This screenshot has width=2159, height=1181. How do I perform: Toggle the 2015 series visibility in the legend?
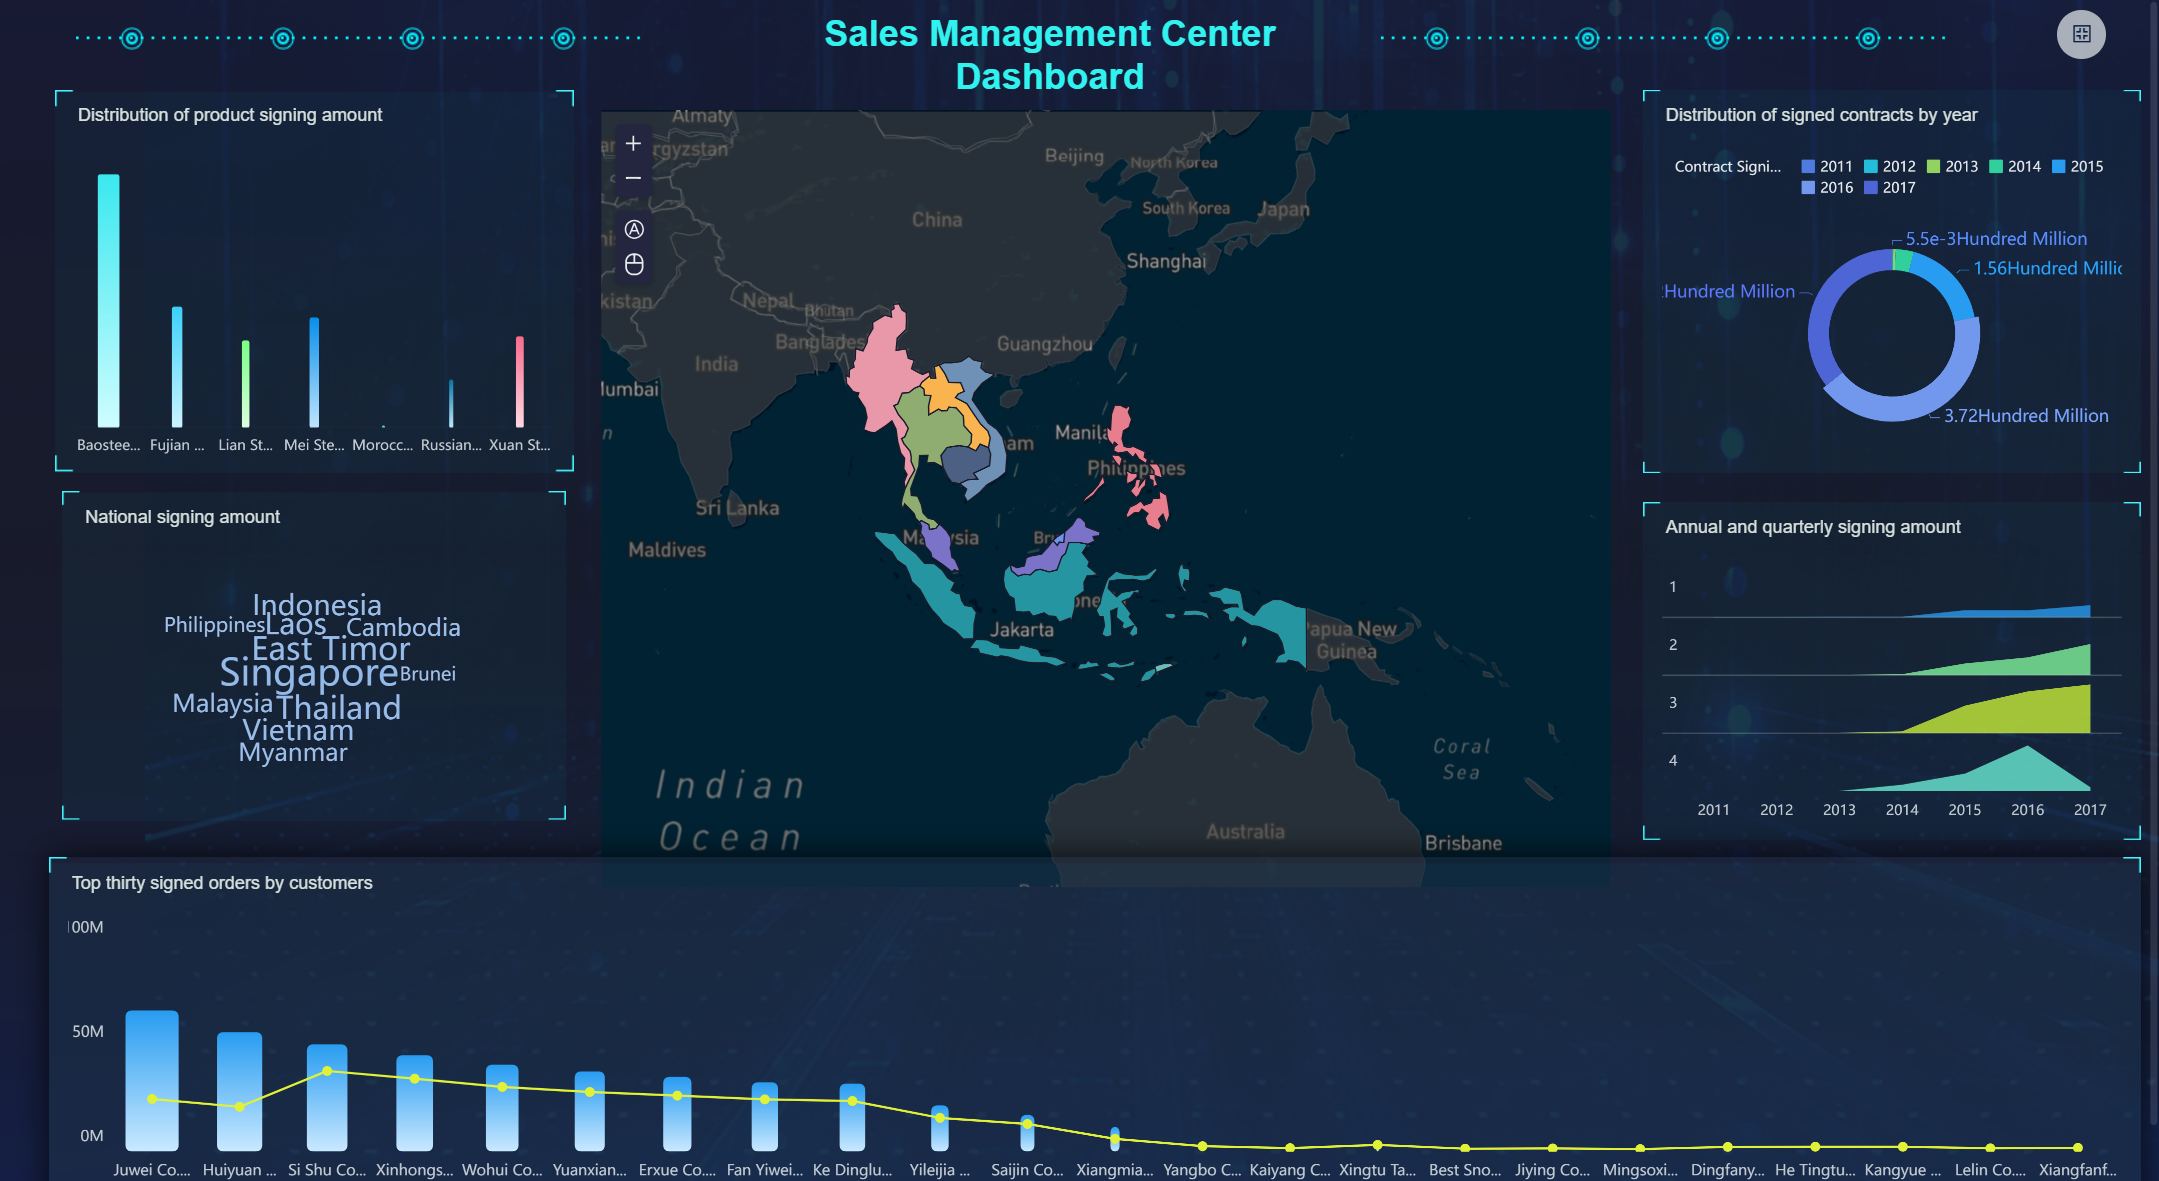tap(2060, 166)
